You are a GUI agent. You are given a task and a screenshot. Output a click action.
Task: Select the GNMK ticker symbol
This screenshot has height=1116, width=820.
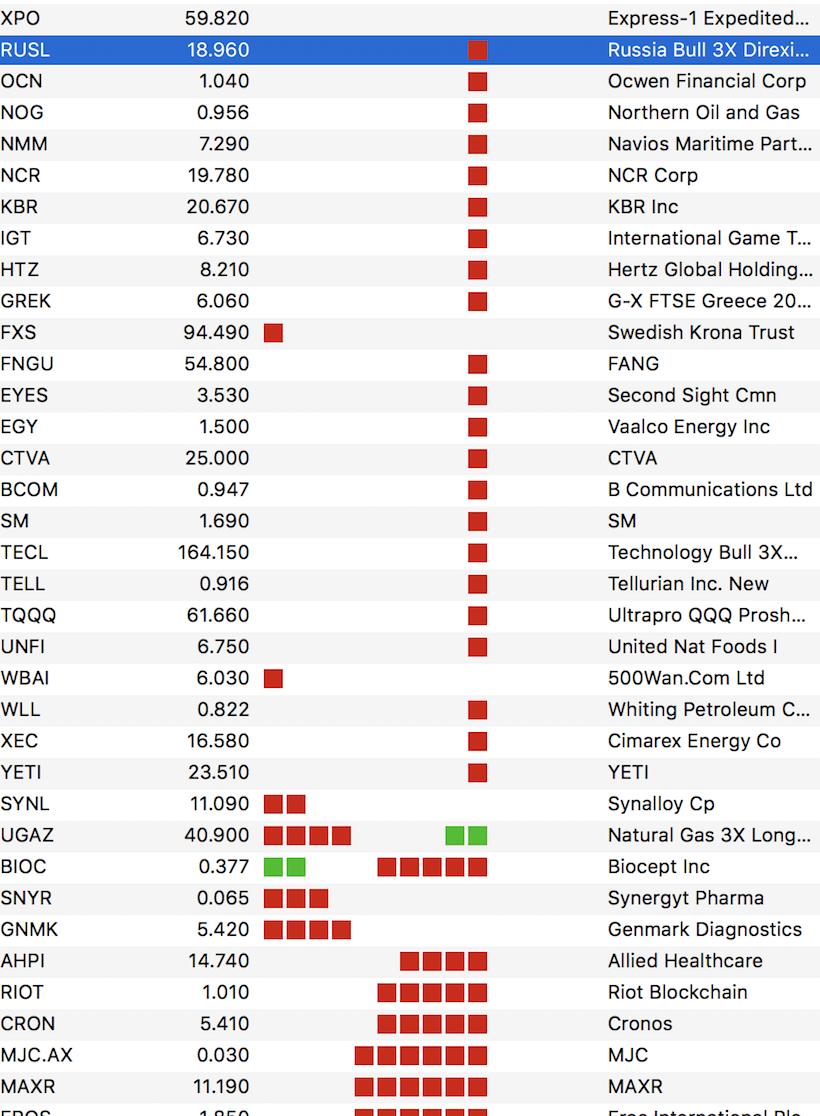point(29,930)
